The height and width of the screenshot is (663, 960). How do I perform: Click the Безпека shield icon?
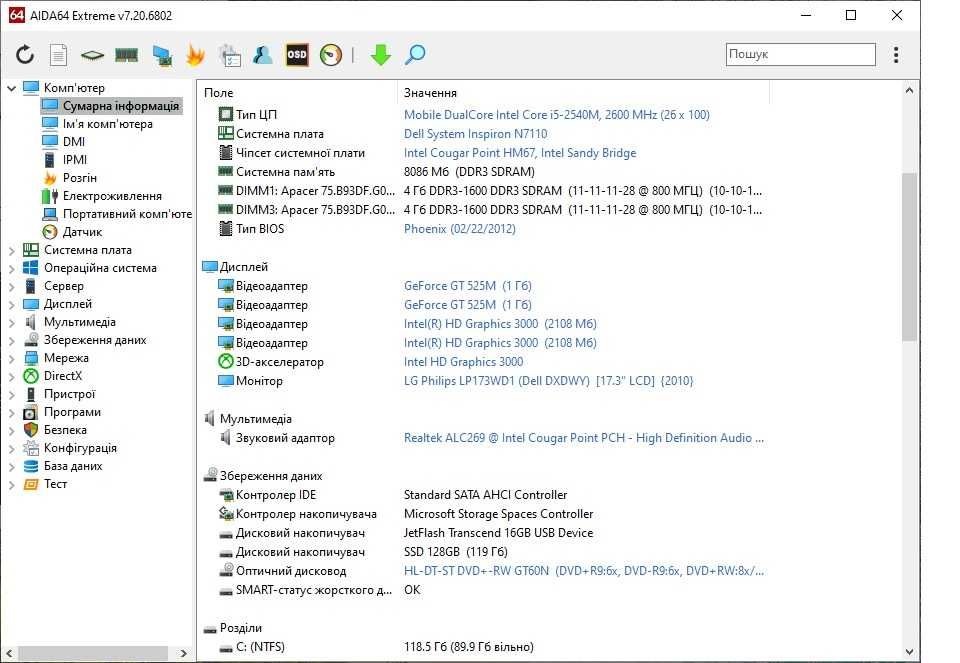(31, 430)
